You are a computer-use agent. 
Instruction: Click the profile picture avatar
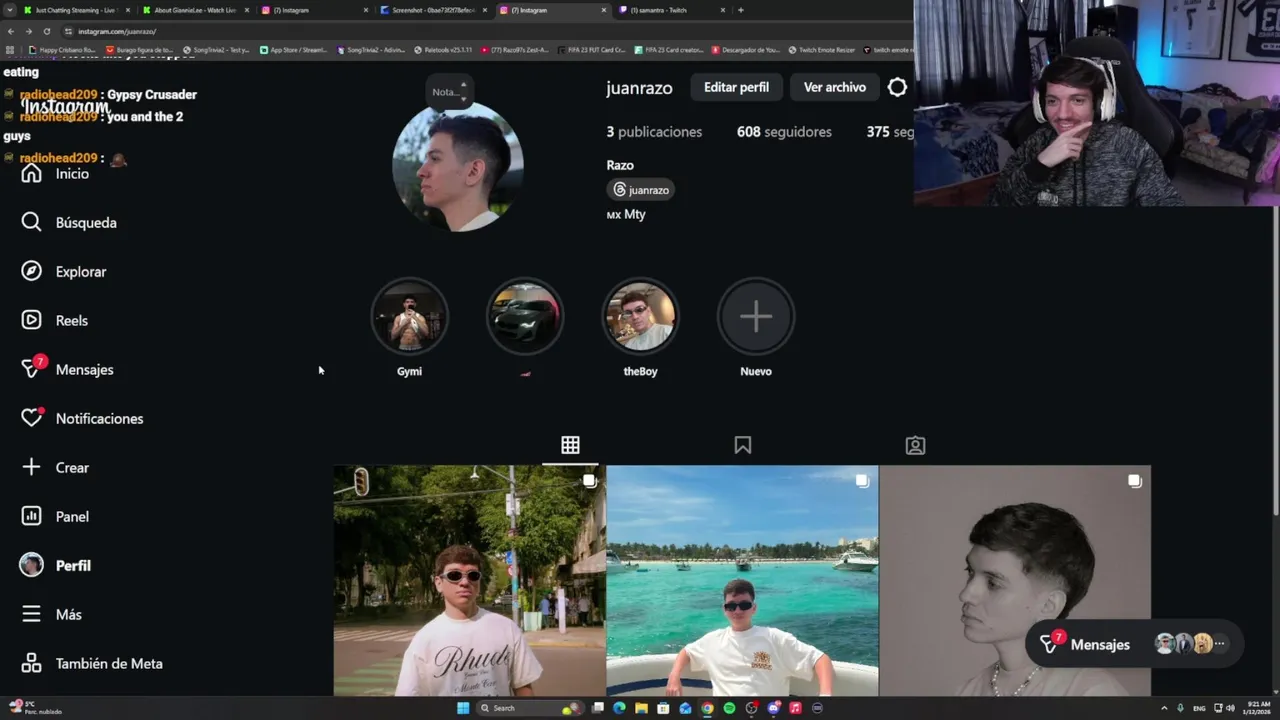458,166
